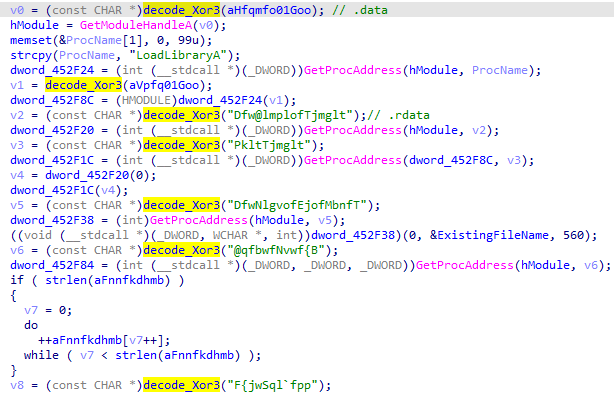
Task: Click string "Dfw@lmplofTjmglt"
Action: pyautogui.click(x=293, y=115)
